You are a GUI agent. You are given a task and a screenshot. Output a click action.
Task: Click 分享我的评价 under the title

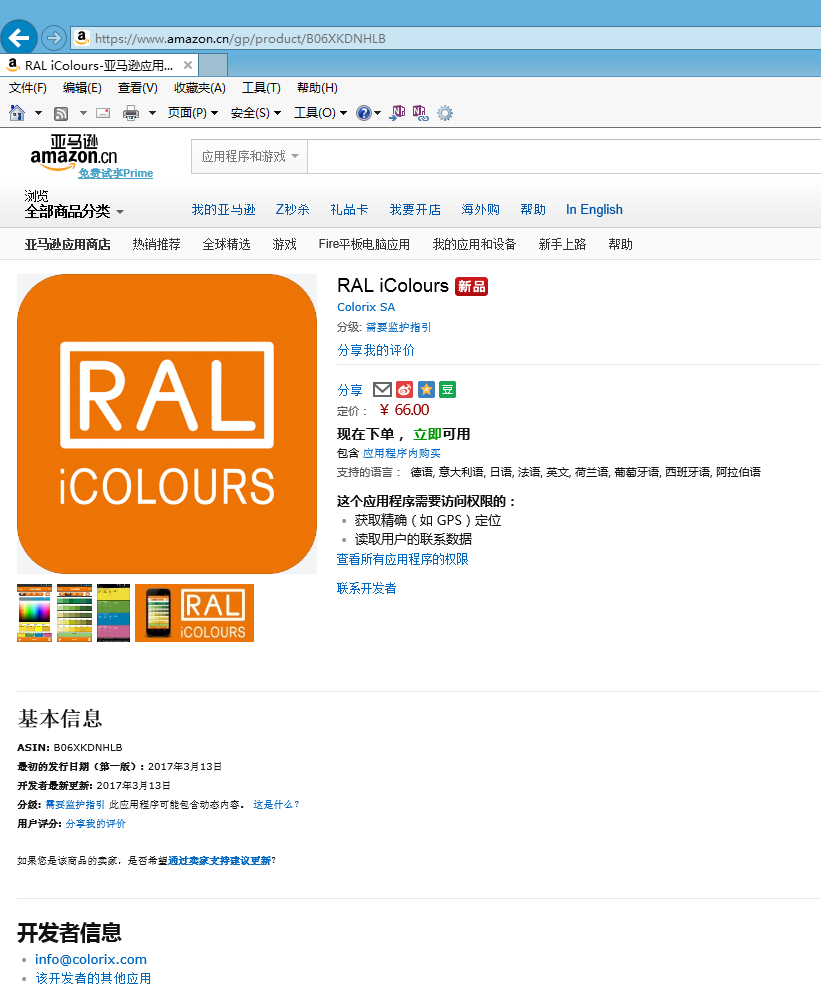point(376,350)
